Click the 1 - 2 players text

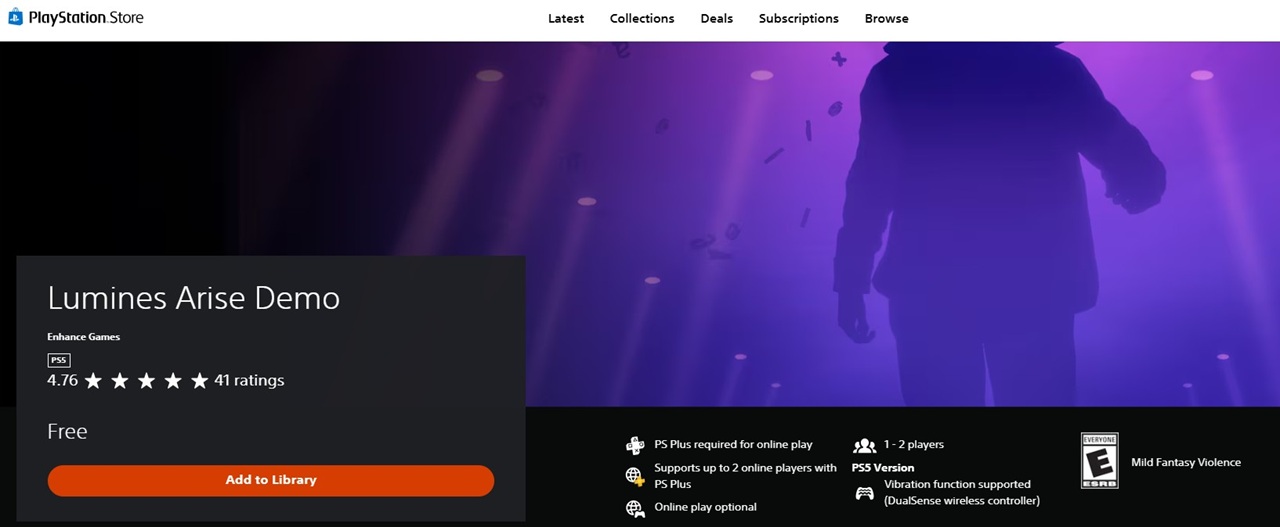point(913,444)
